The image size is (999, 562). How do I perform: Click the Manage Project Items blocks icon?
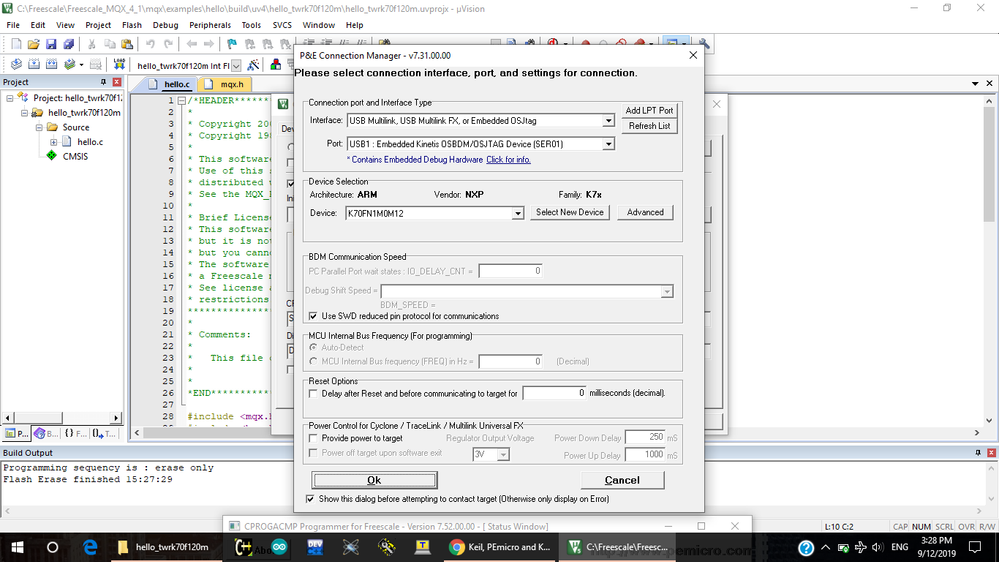(276, 64)
